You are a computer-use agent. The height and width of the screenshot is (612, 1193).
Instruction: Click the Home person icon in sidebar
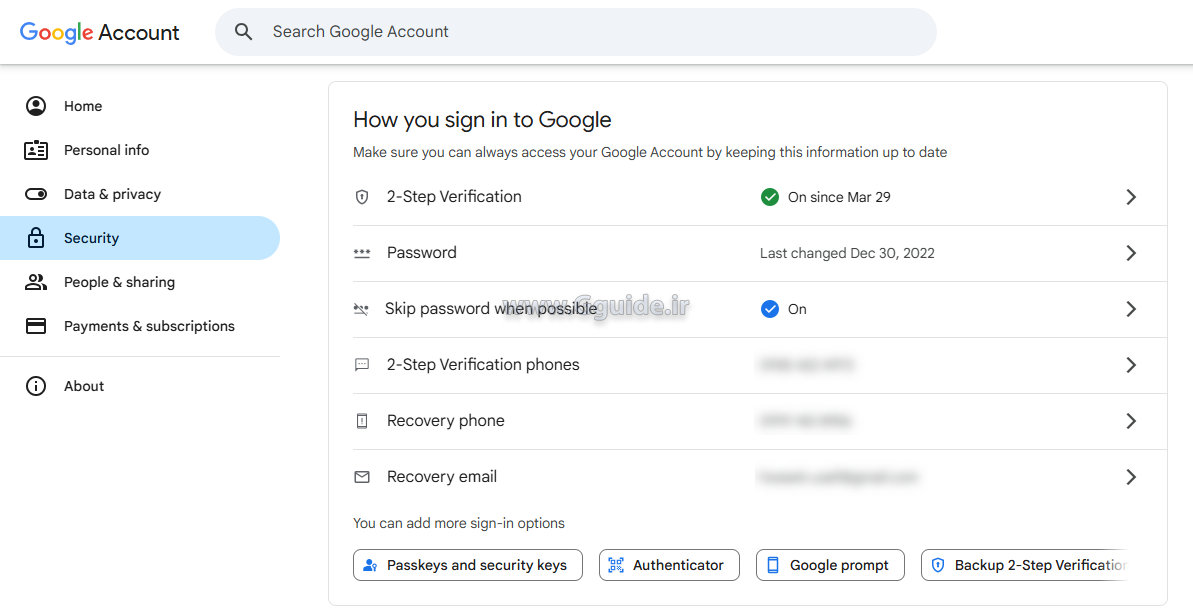pos(36,106)
